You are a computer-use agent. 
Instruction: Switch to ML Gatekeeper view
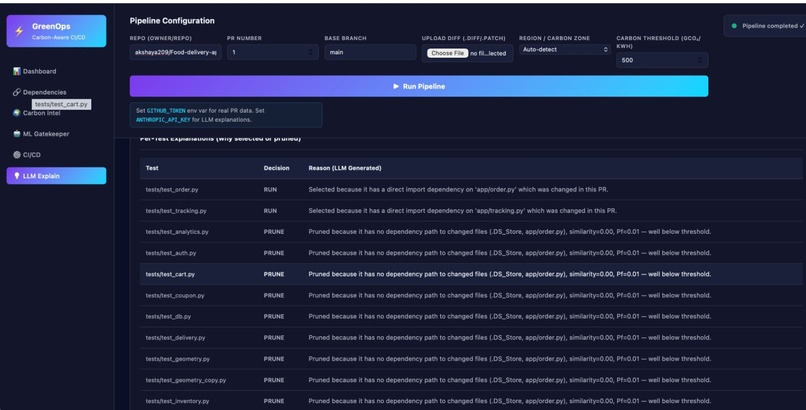click(x=56, y=134)
